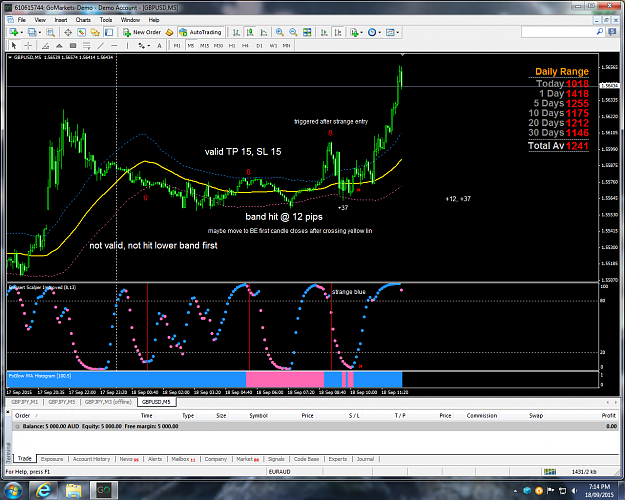
Task: Select the text label A tool
Action: click(x=159, y=45)
